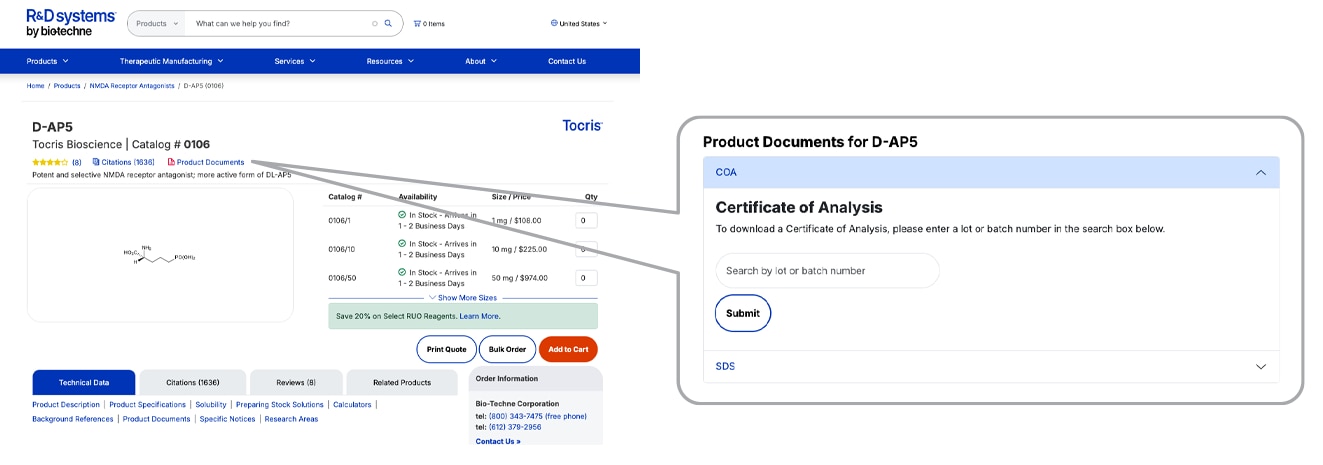
Task: Switch to the Technical Data tab
Action: click(84, 382)
